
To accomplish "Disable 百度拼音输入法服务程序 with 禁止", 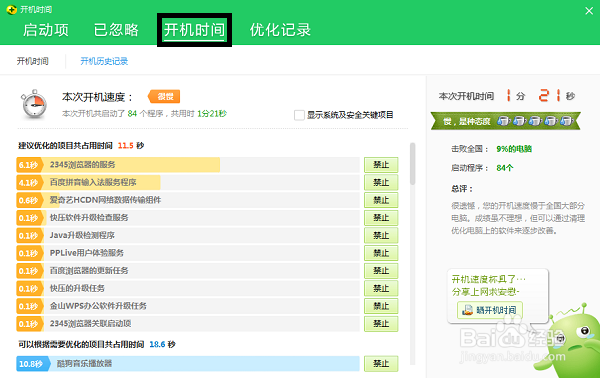I will pyautogui.click(x=381, y=182).
